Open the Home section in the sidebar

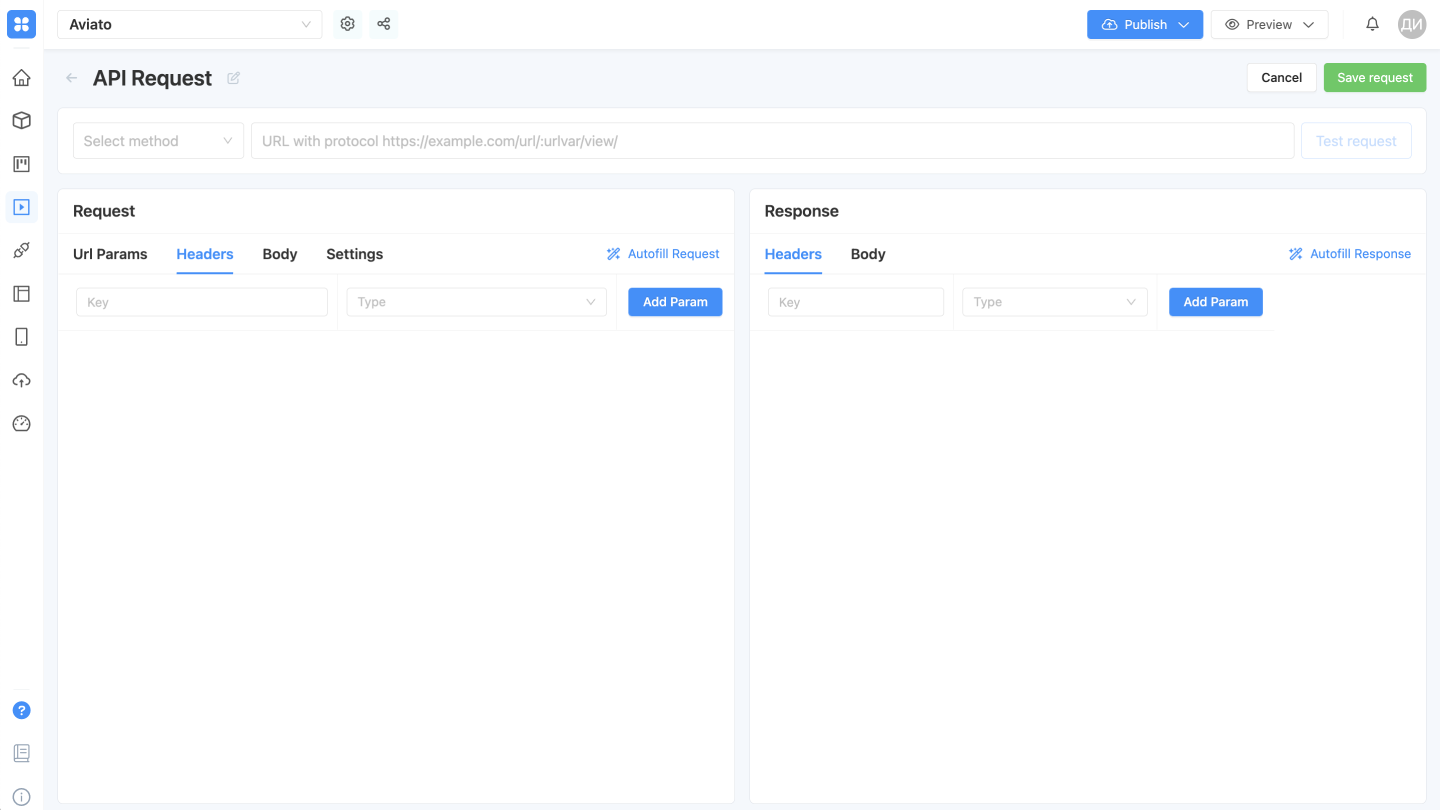pos(21,77)
